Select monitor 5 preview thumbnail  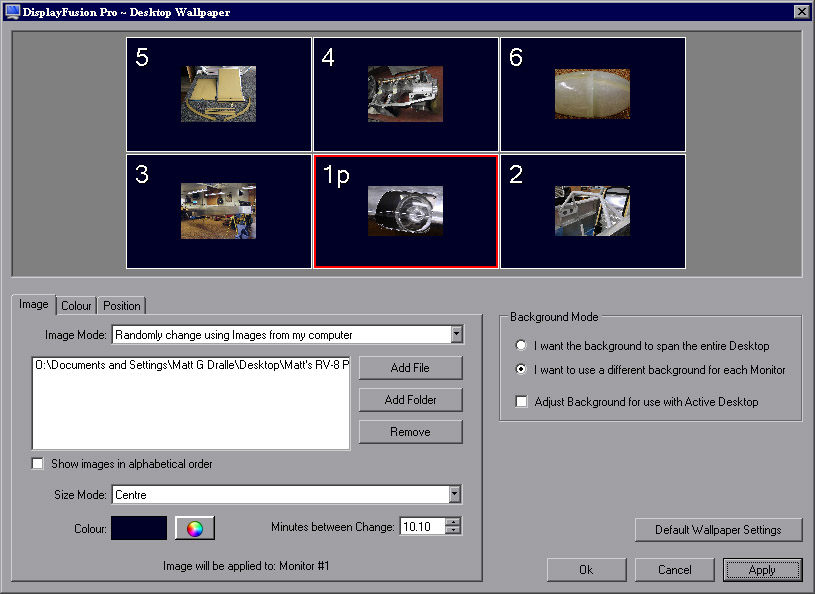click(x=219, y=95)
